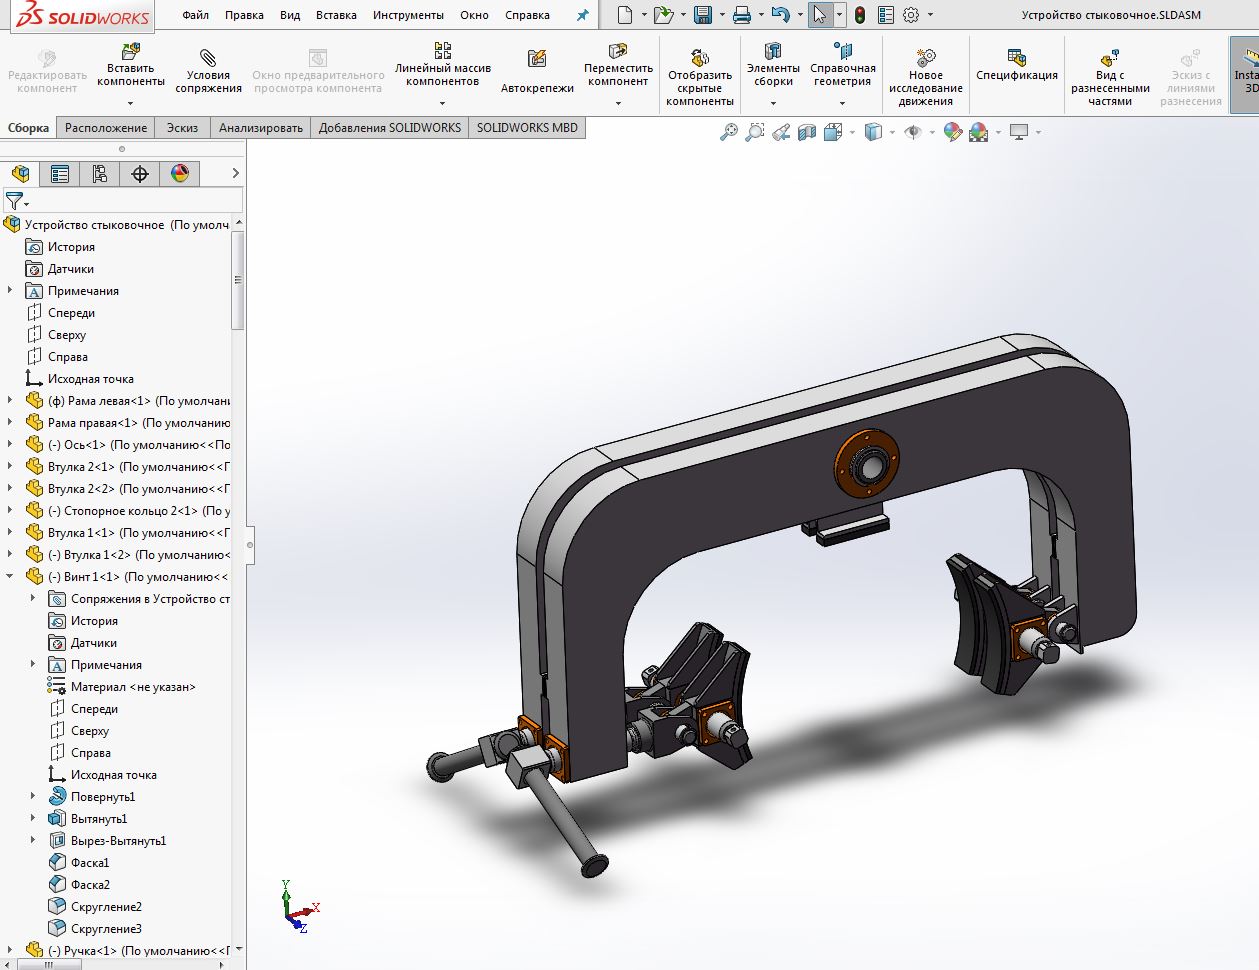Click the Bill of Materials (Спецификация) icon

click(x=1016, y=58)
